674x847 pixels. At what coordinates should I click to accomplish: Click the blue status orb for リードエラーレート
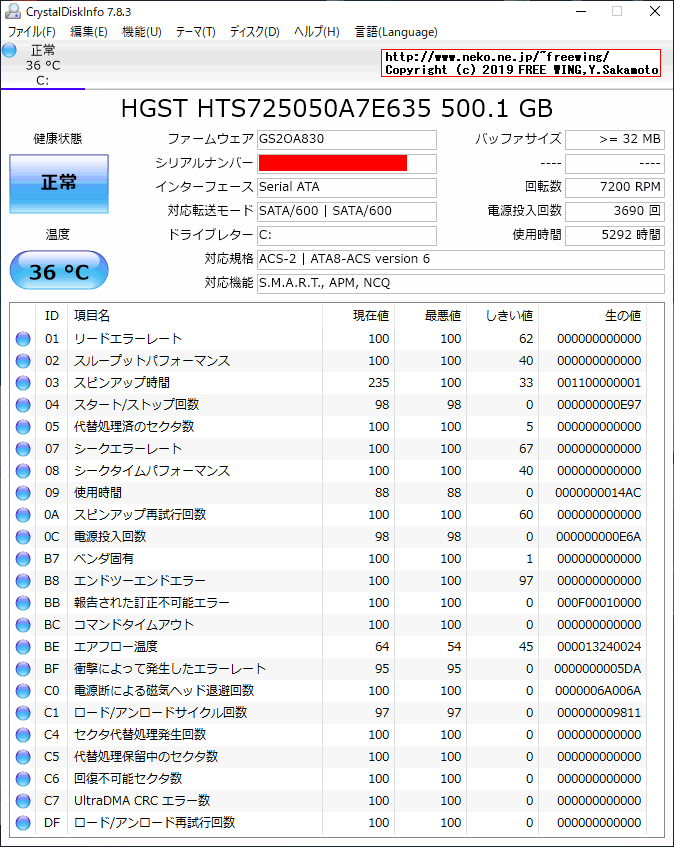pyautogui.click(x=24, y=338)
